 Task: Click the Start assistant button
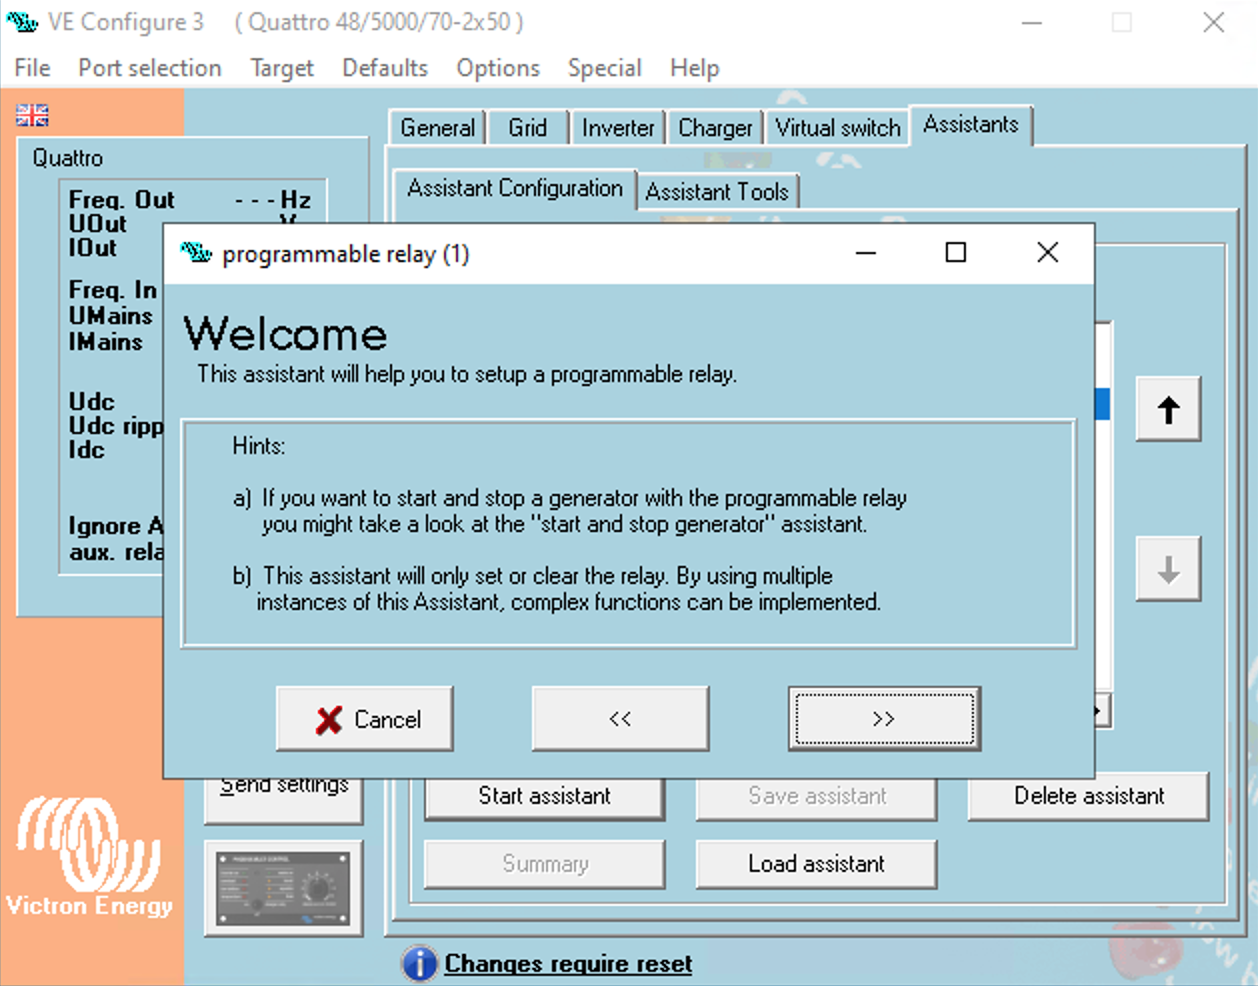pos(545,796)
